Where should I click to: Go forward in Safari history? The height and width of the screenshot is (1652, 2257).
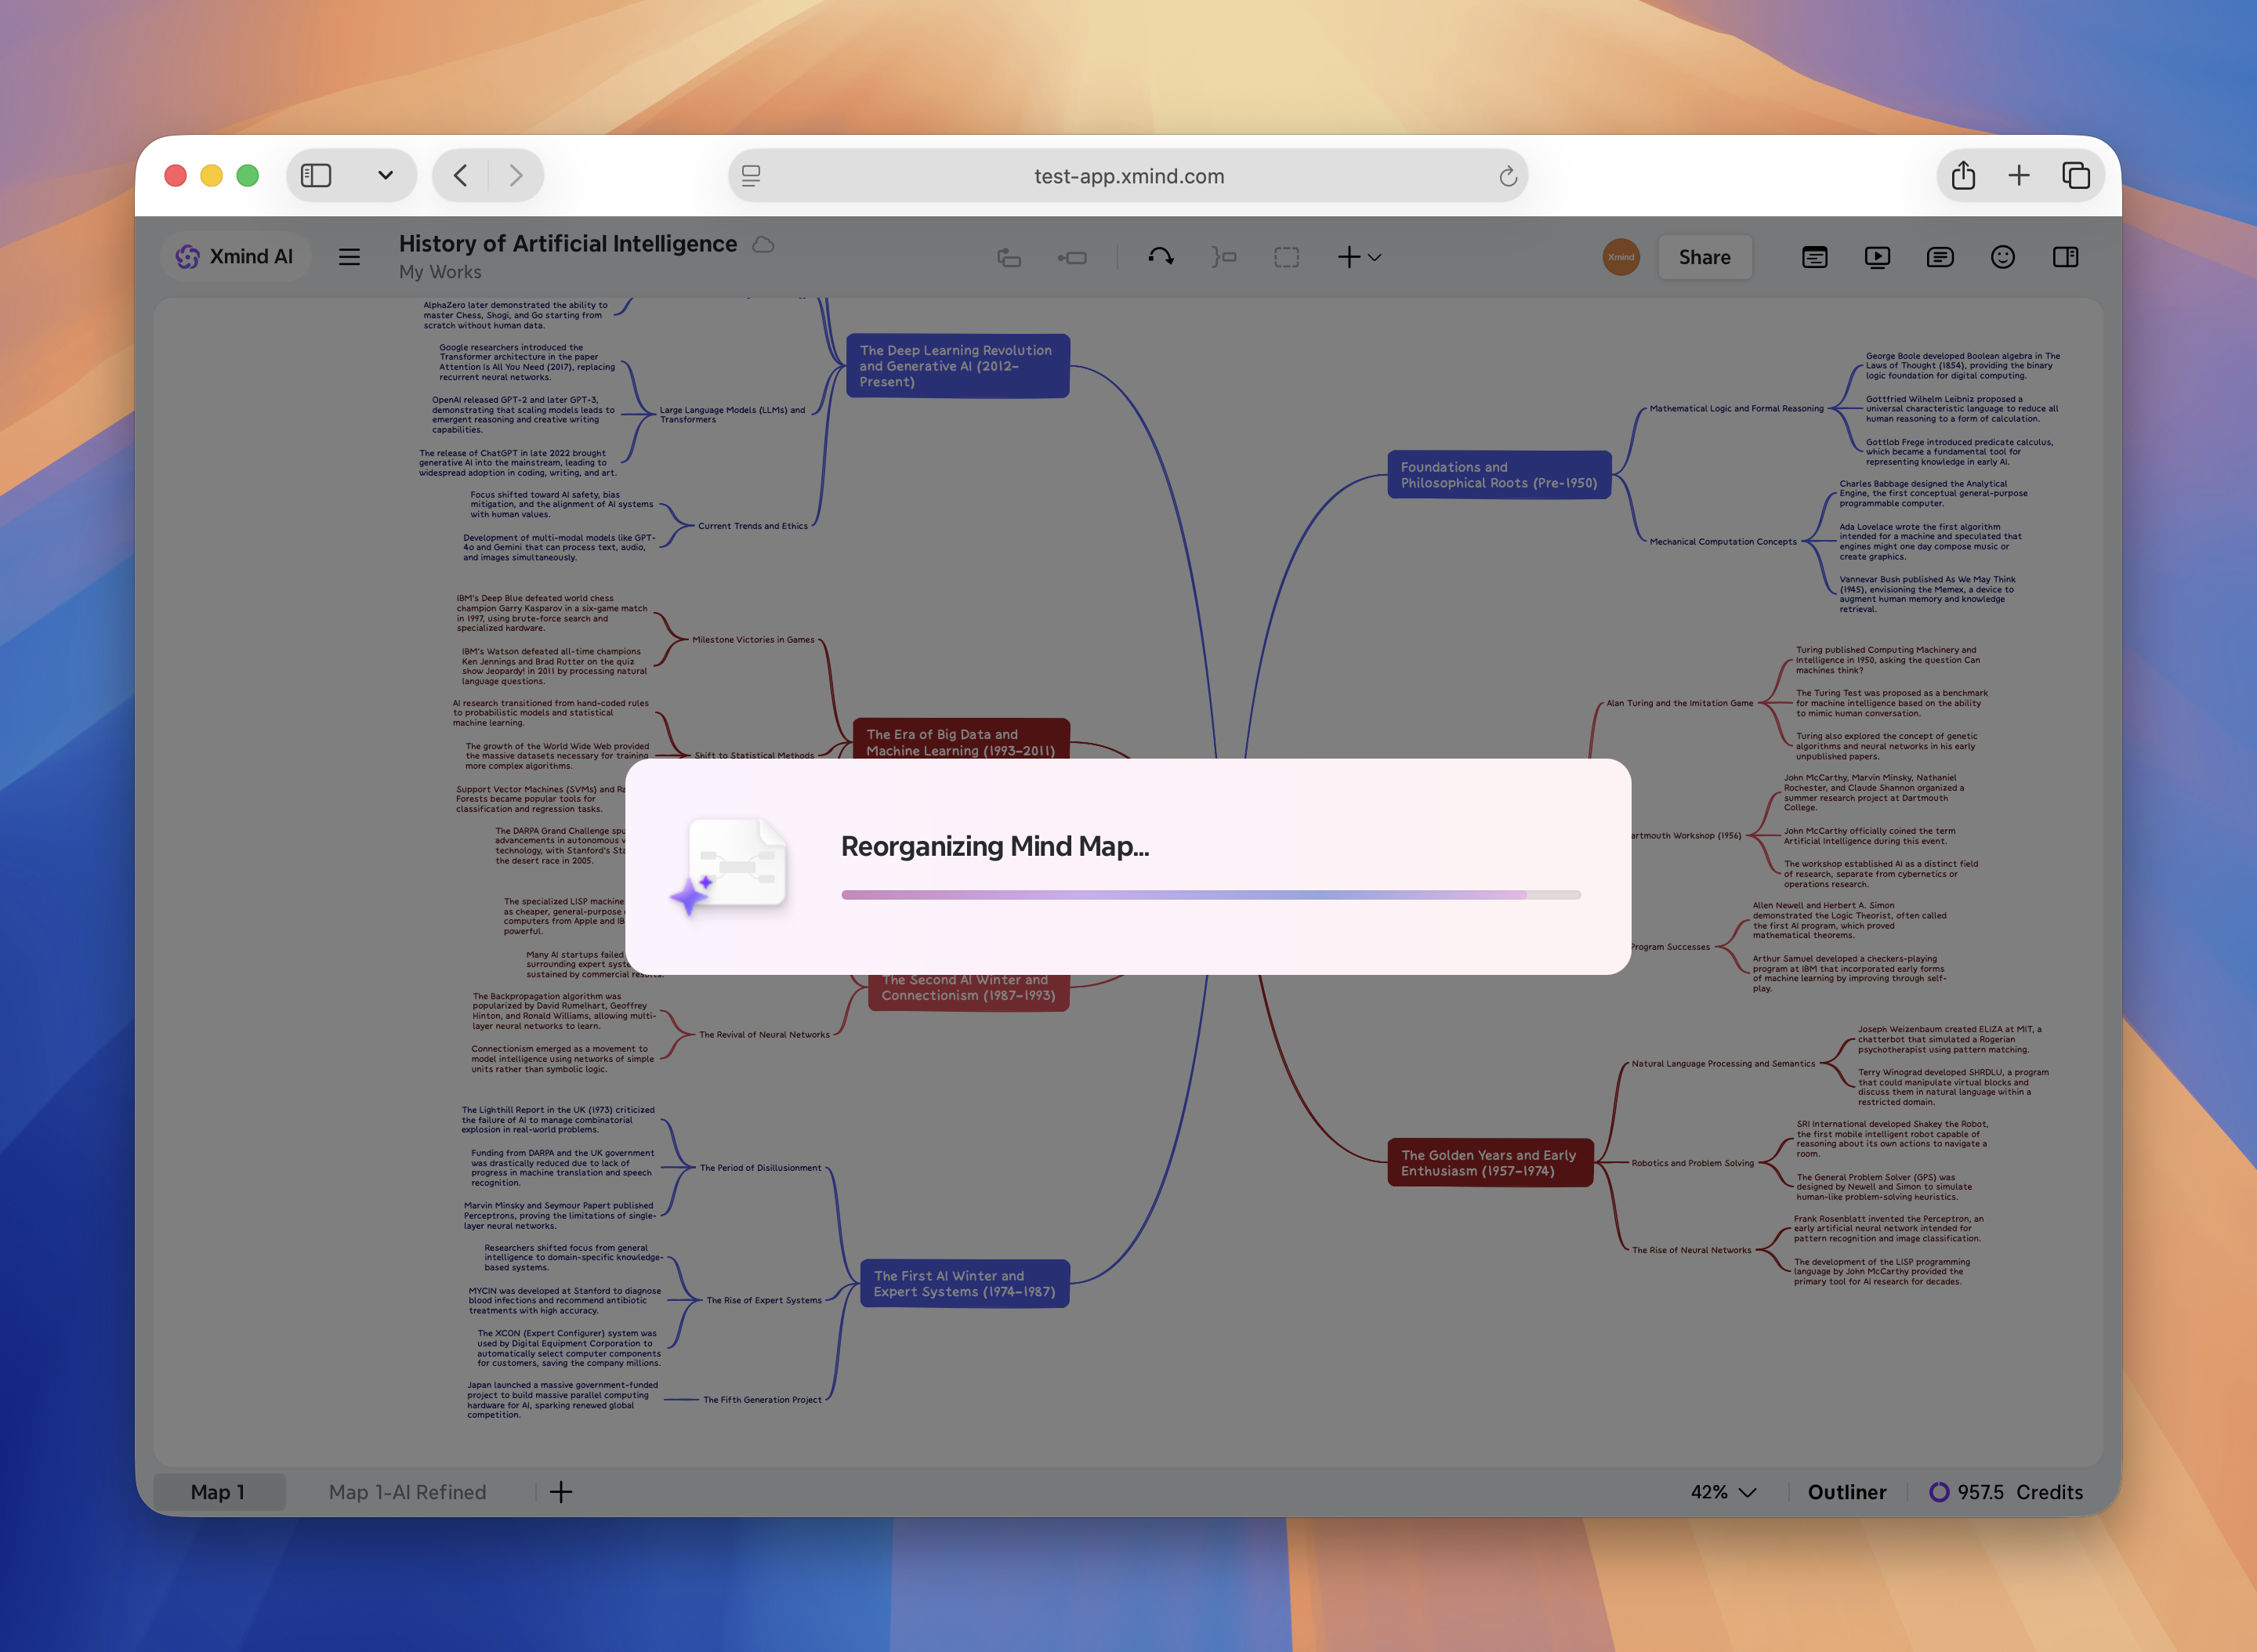pyautogui.click(x=516, y=176)
